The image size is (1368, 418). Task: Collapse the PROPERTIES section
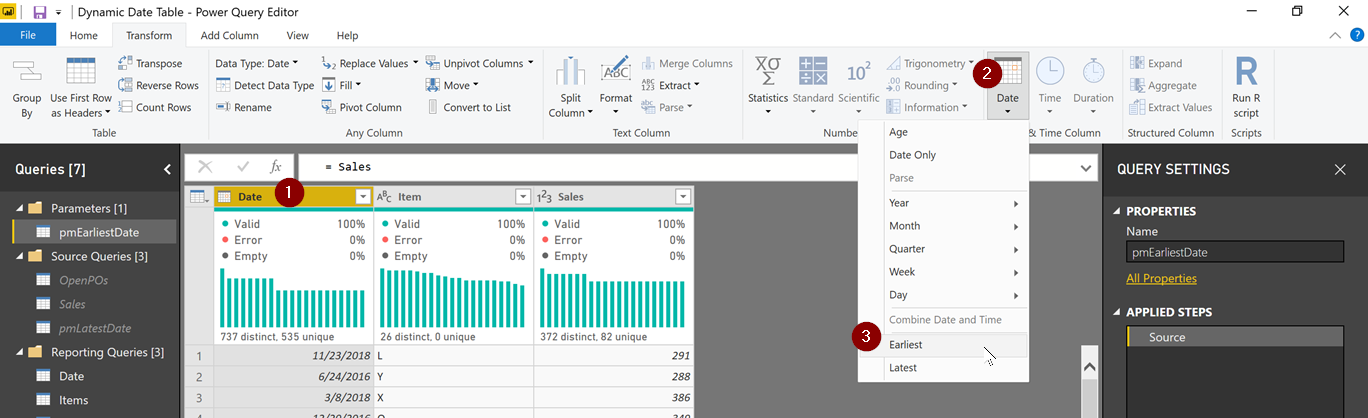point(1115,211)
